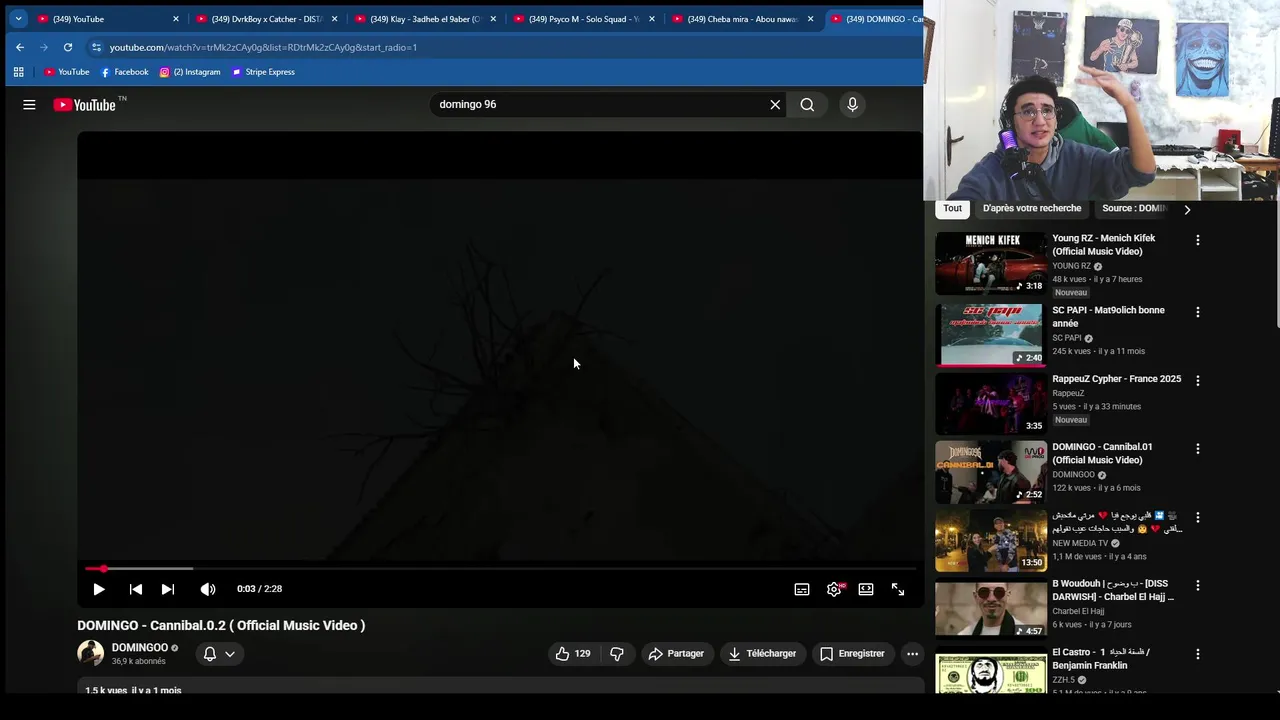This screenshot has height=720, width=1280.
Task: Open the tab search dropdown arrow
Action: tap(18, 18)
